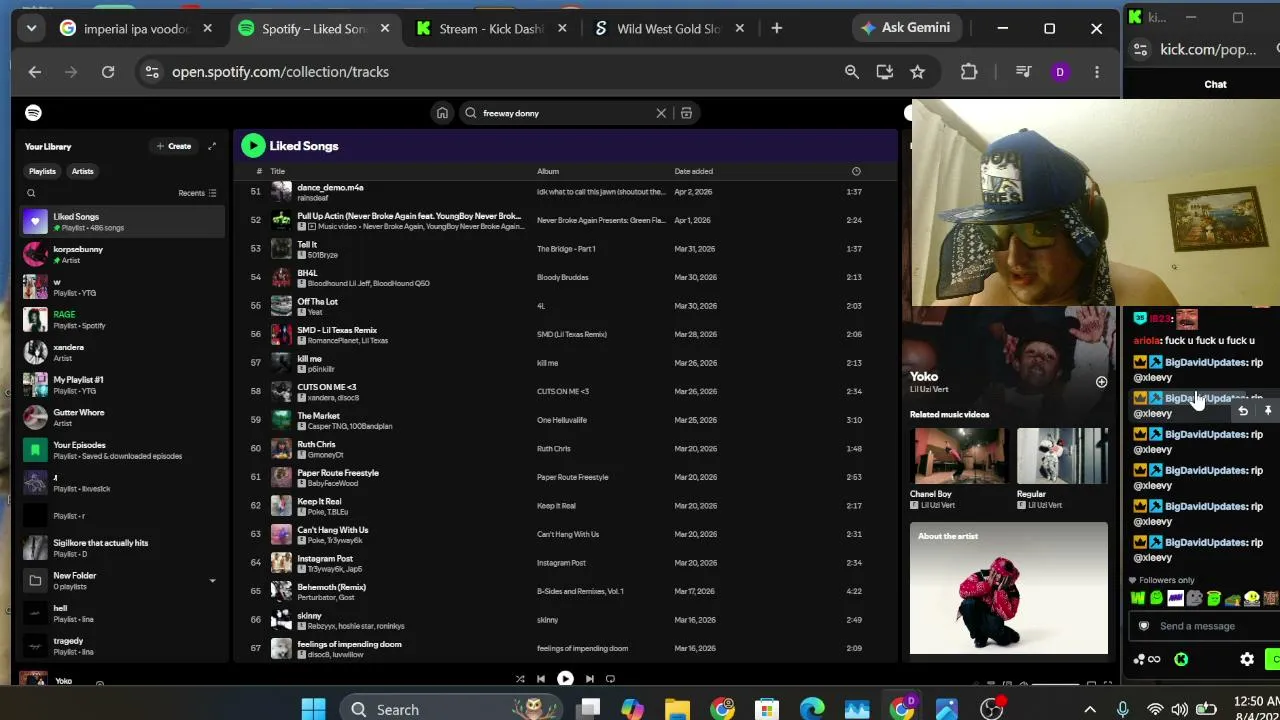Filter library by Artists chip
Screen dimensions: 1280x720
[83, 171]
